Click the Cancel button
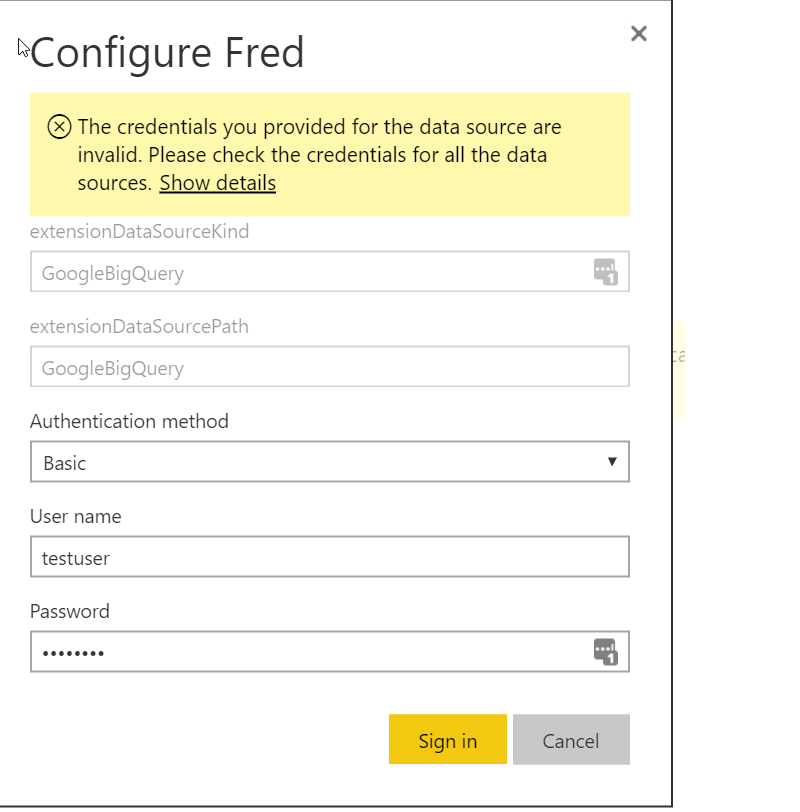Viewport: 800px width, 812px height. pyautogui.click(x=571, y=740)
